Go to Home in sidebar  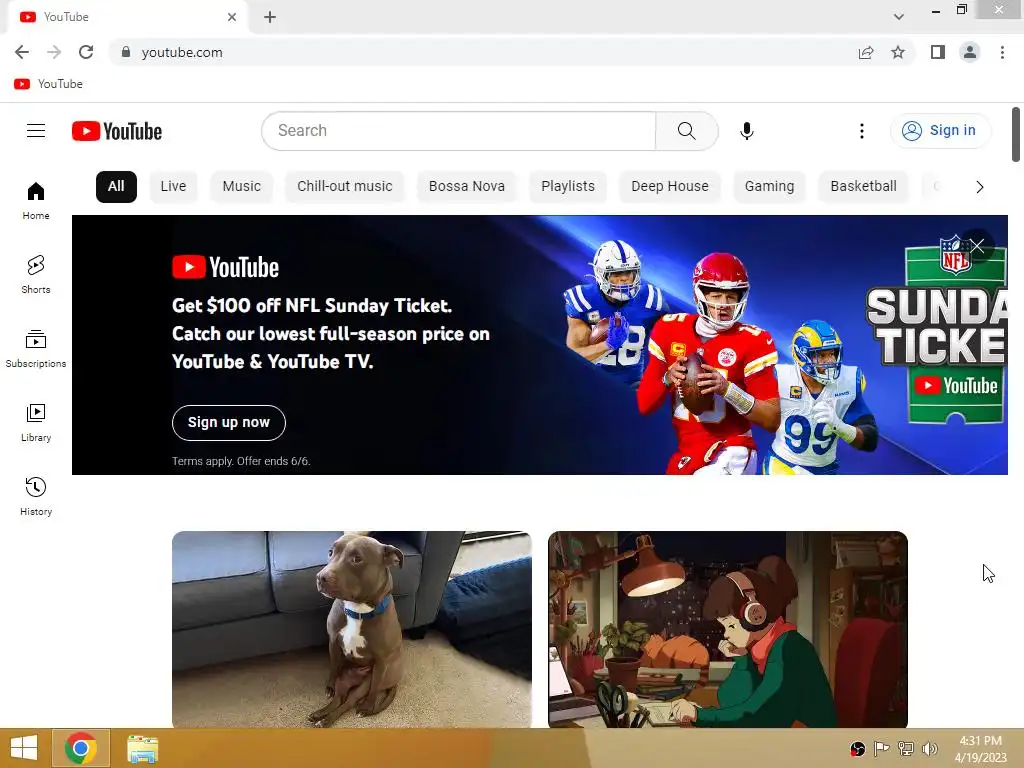tap(36, 200)
